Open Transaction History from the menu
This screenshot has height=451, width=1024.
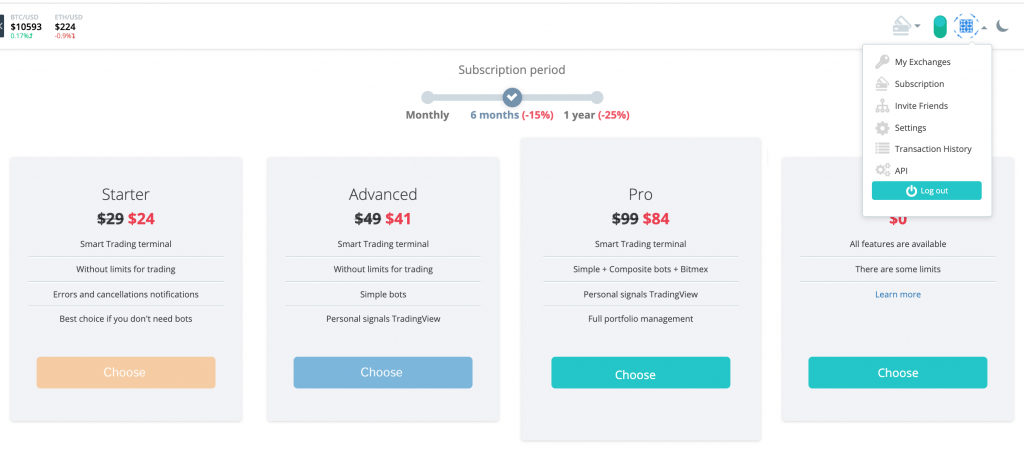pyautogui.click(x=932, y=149)
